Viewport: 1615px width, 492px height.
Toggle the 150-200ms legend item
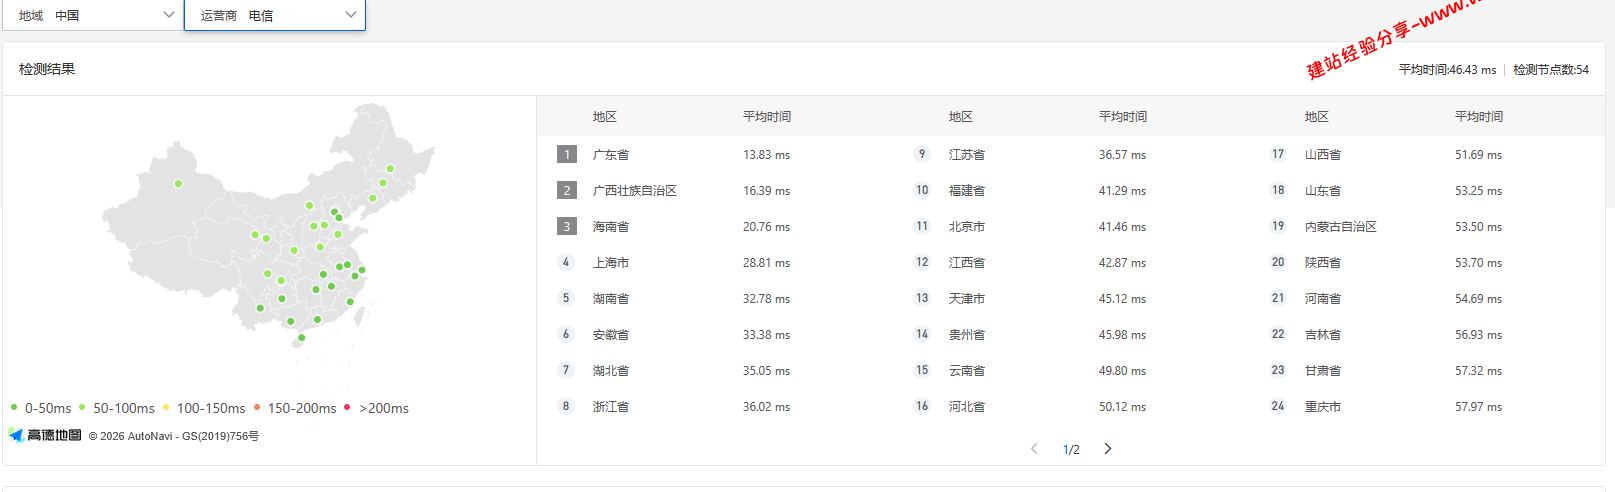[295, 408]
